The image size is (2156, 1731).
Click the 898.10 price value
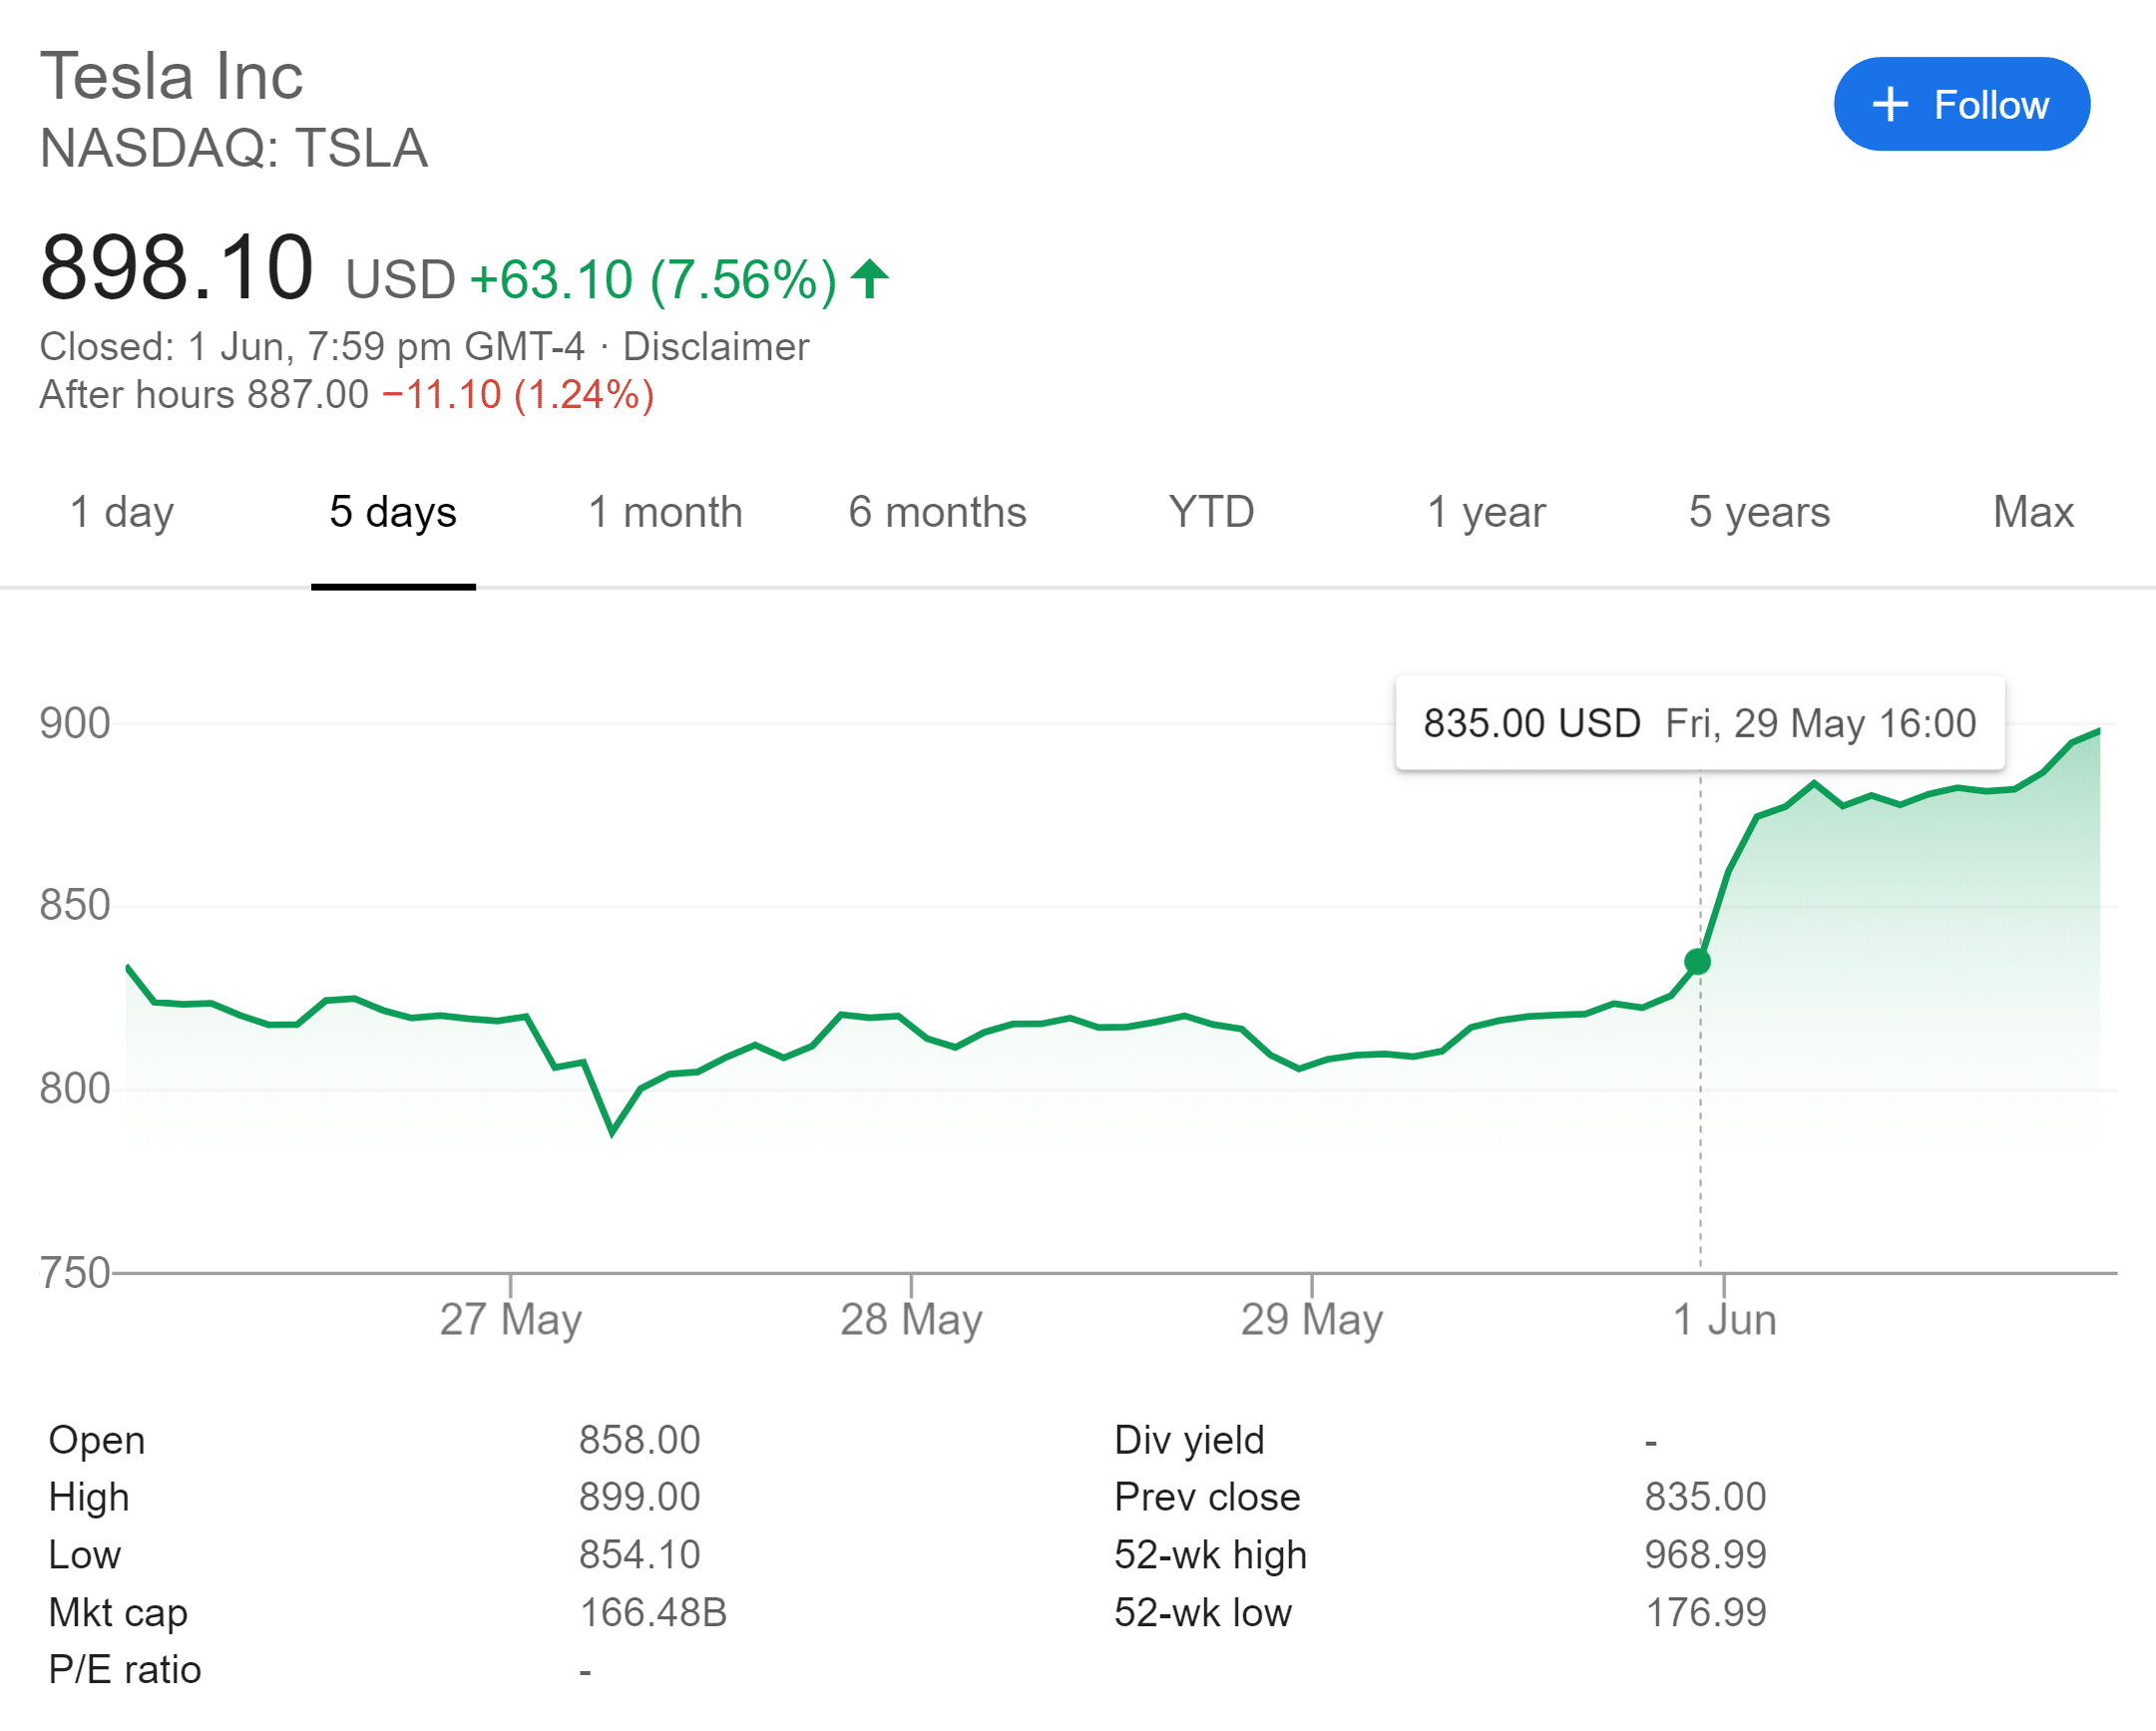pyautogui.click(x=177, y=267)
